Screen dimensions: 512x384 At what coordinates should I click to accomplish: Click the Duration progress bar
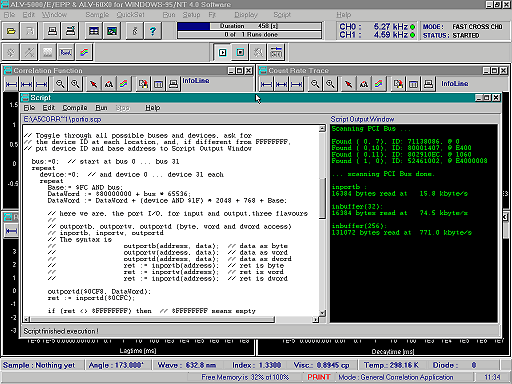(x=250, y=26)
